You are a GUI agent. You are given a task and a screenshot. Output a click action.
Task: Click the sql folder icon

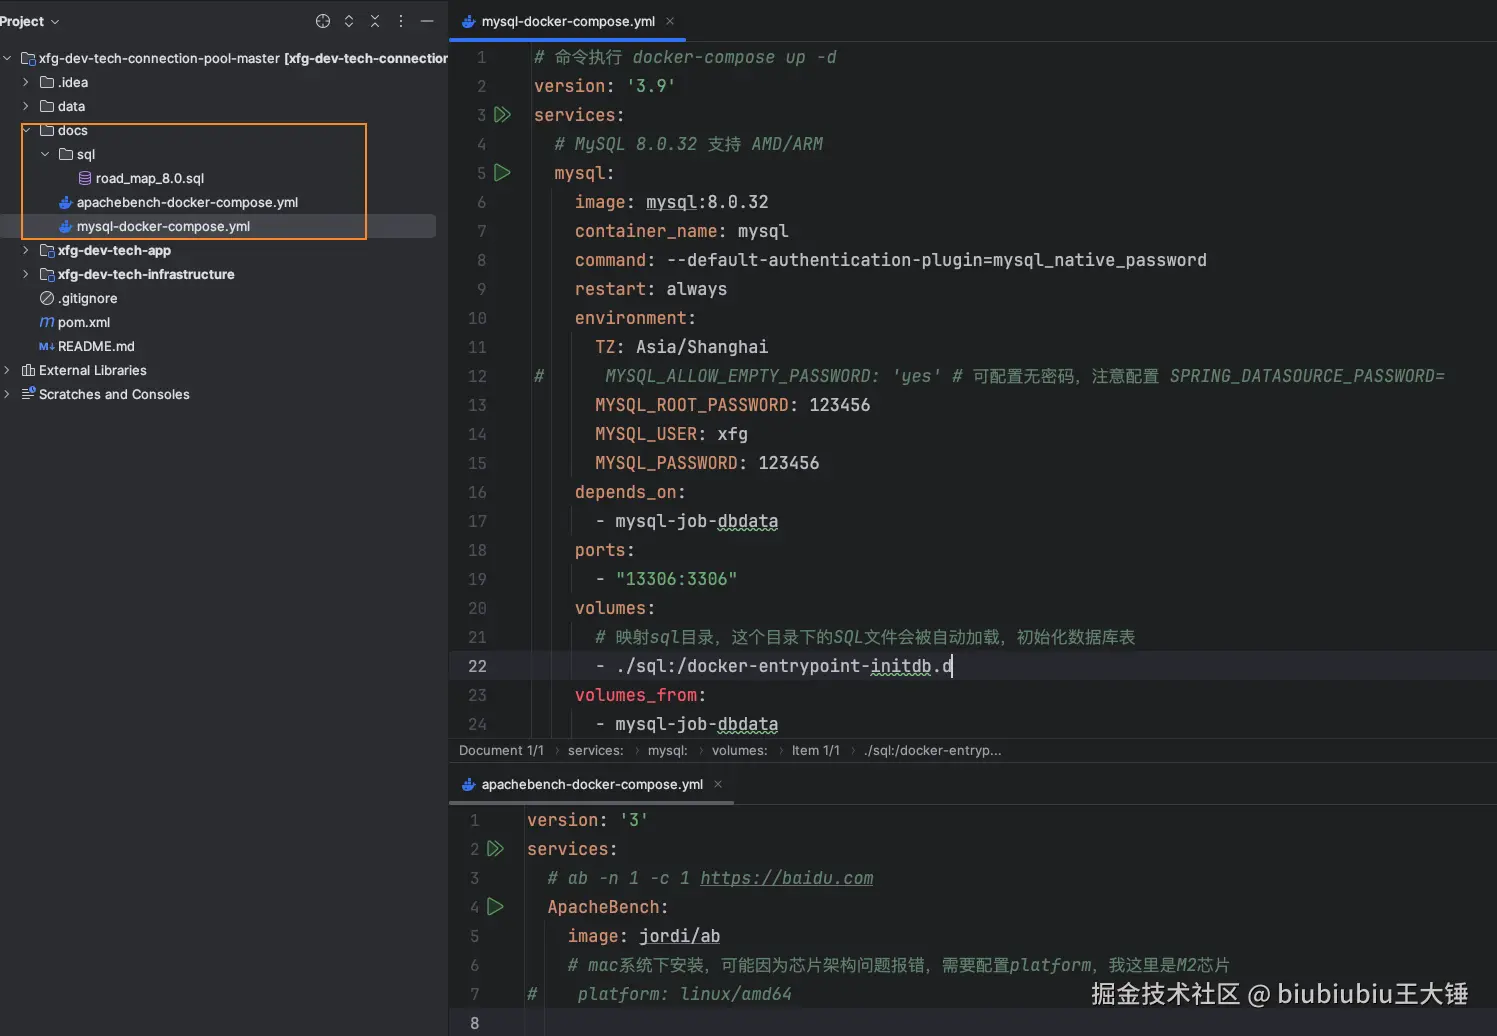point(66,154)
